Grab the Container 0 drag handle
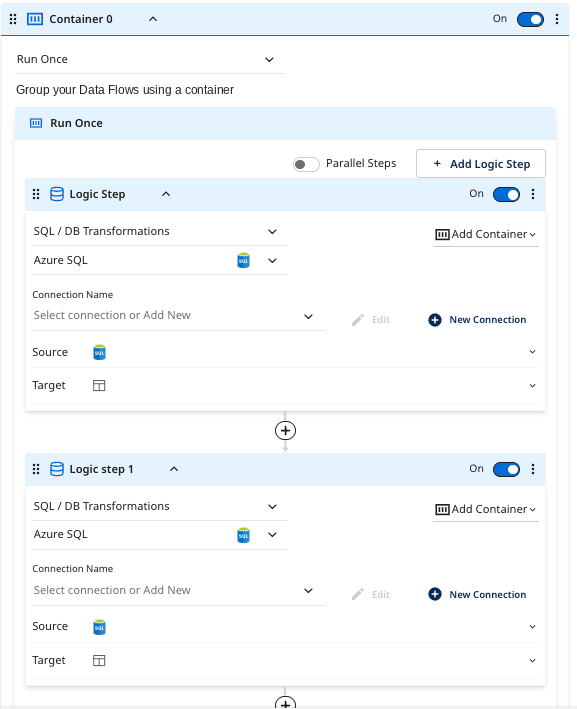Image resolution: width=577 pixels, height=709 pixels. (x=13, y=19)
